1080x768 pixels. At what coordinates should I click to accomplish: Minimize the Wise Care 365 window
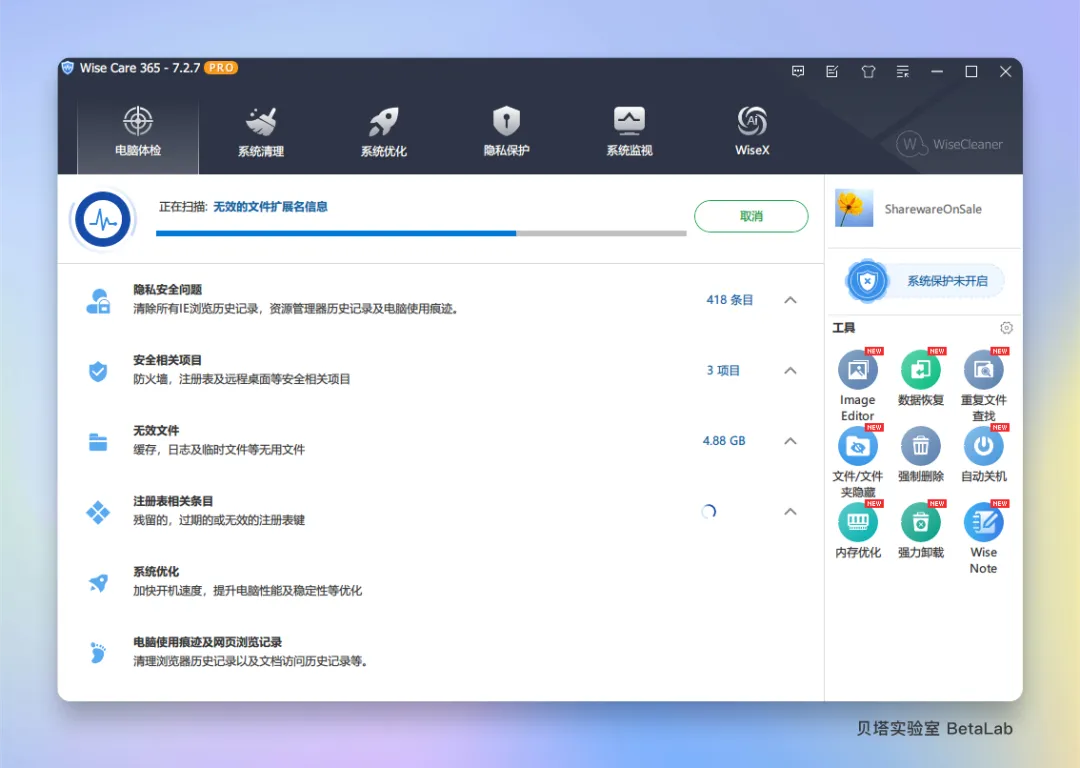[x=937, y=71]
